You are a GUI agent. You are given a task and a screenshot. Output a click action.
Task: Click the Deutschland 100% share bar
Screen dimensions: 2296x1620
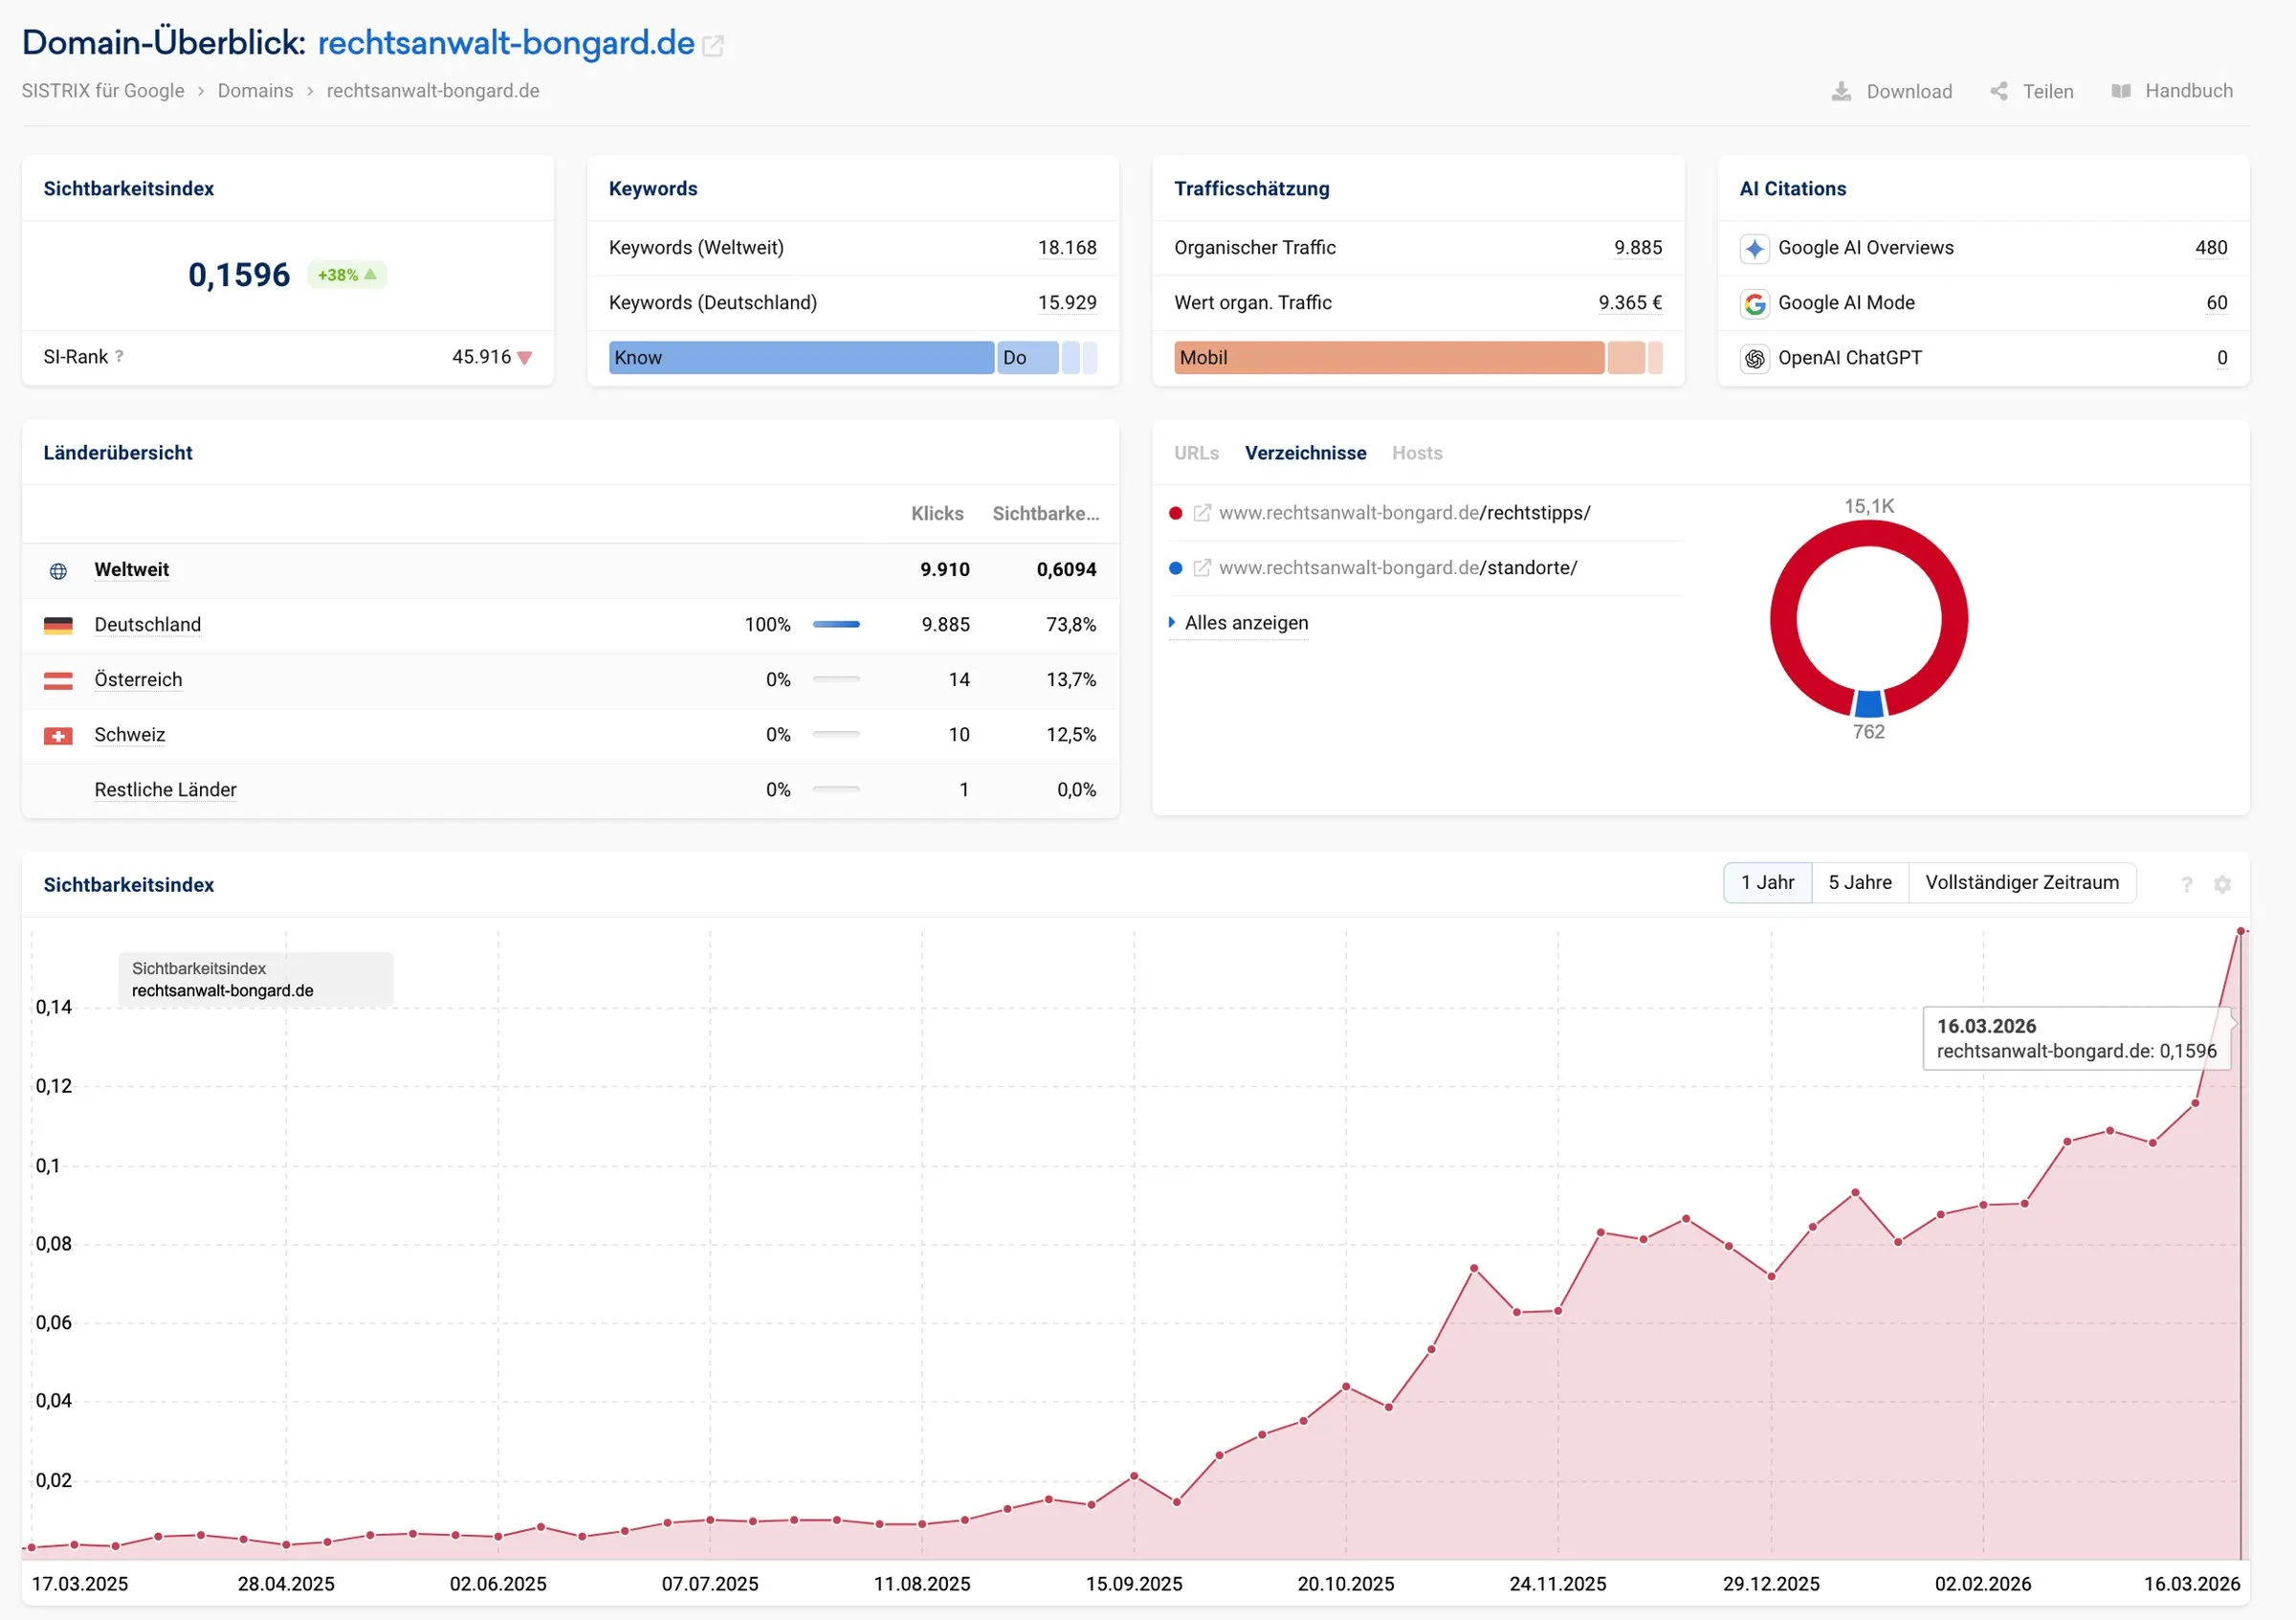click(836, 625)
